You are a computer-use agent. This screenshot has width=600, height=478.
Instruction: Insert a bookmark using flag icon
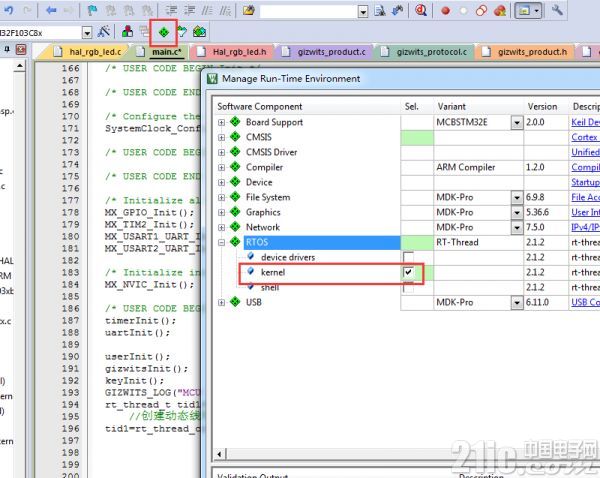[x=92, y=10]
